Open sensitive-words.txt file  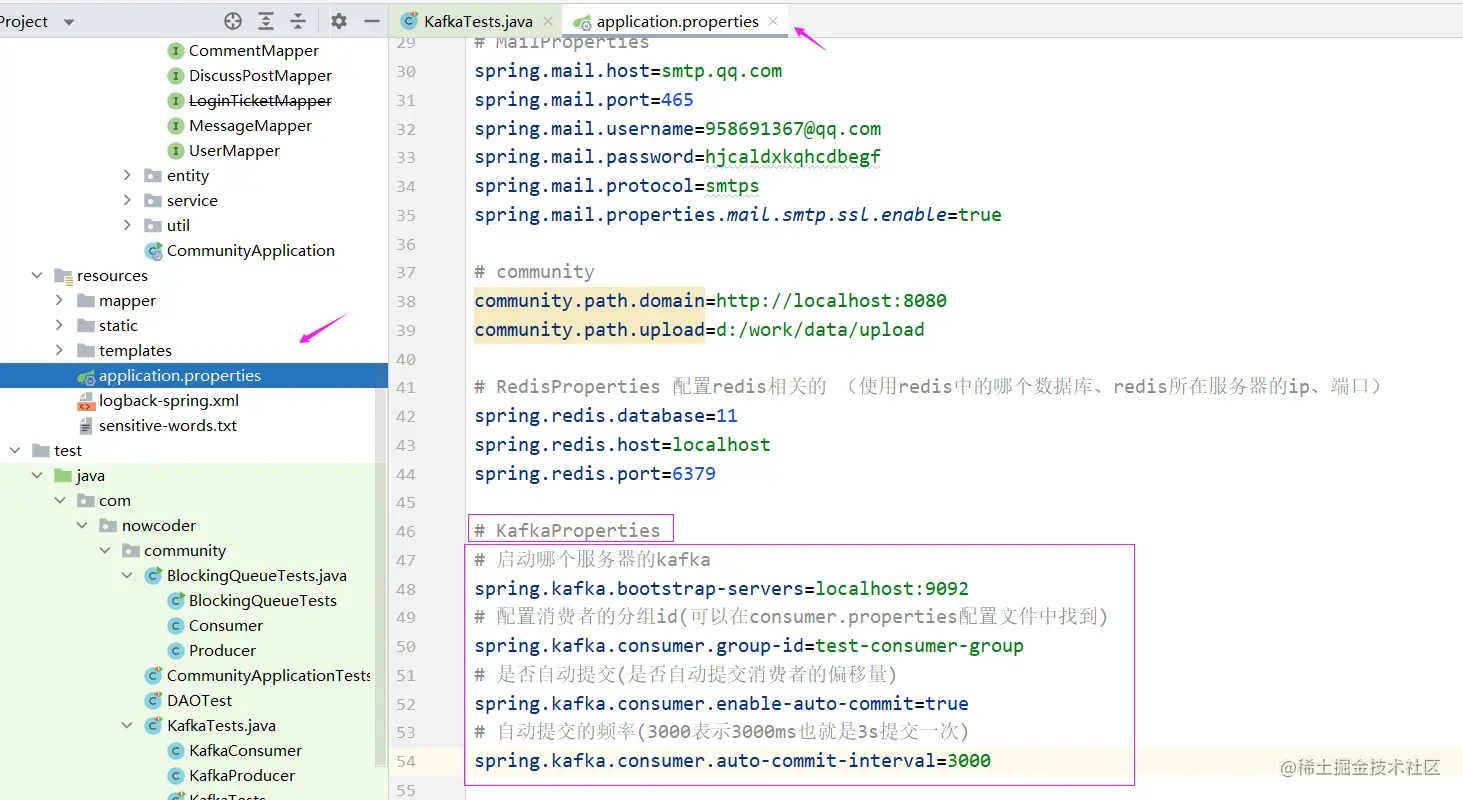click(168, 426)
